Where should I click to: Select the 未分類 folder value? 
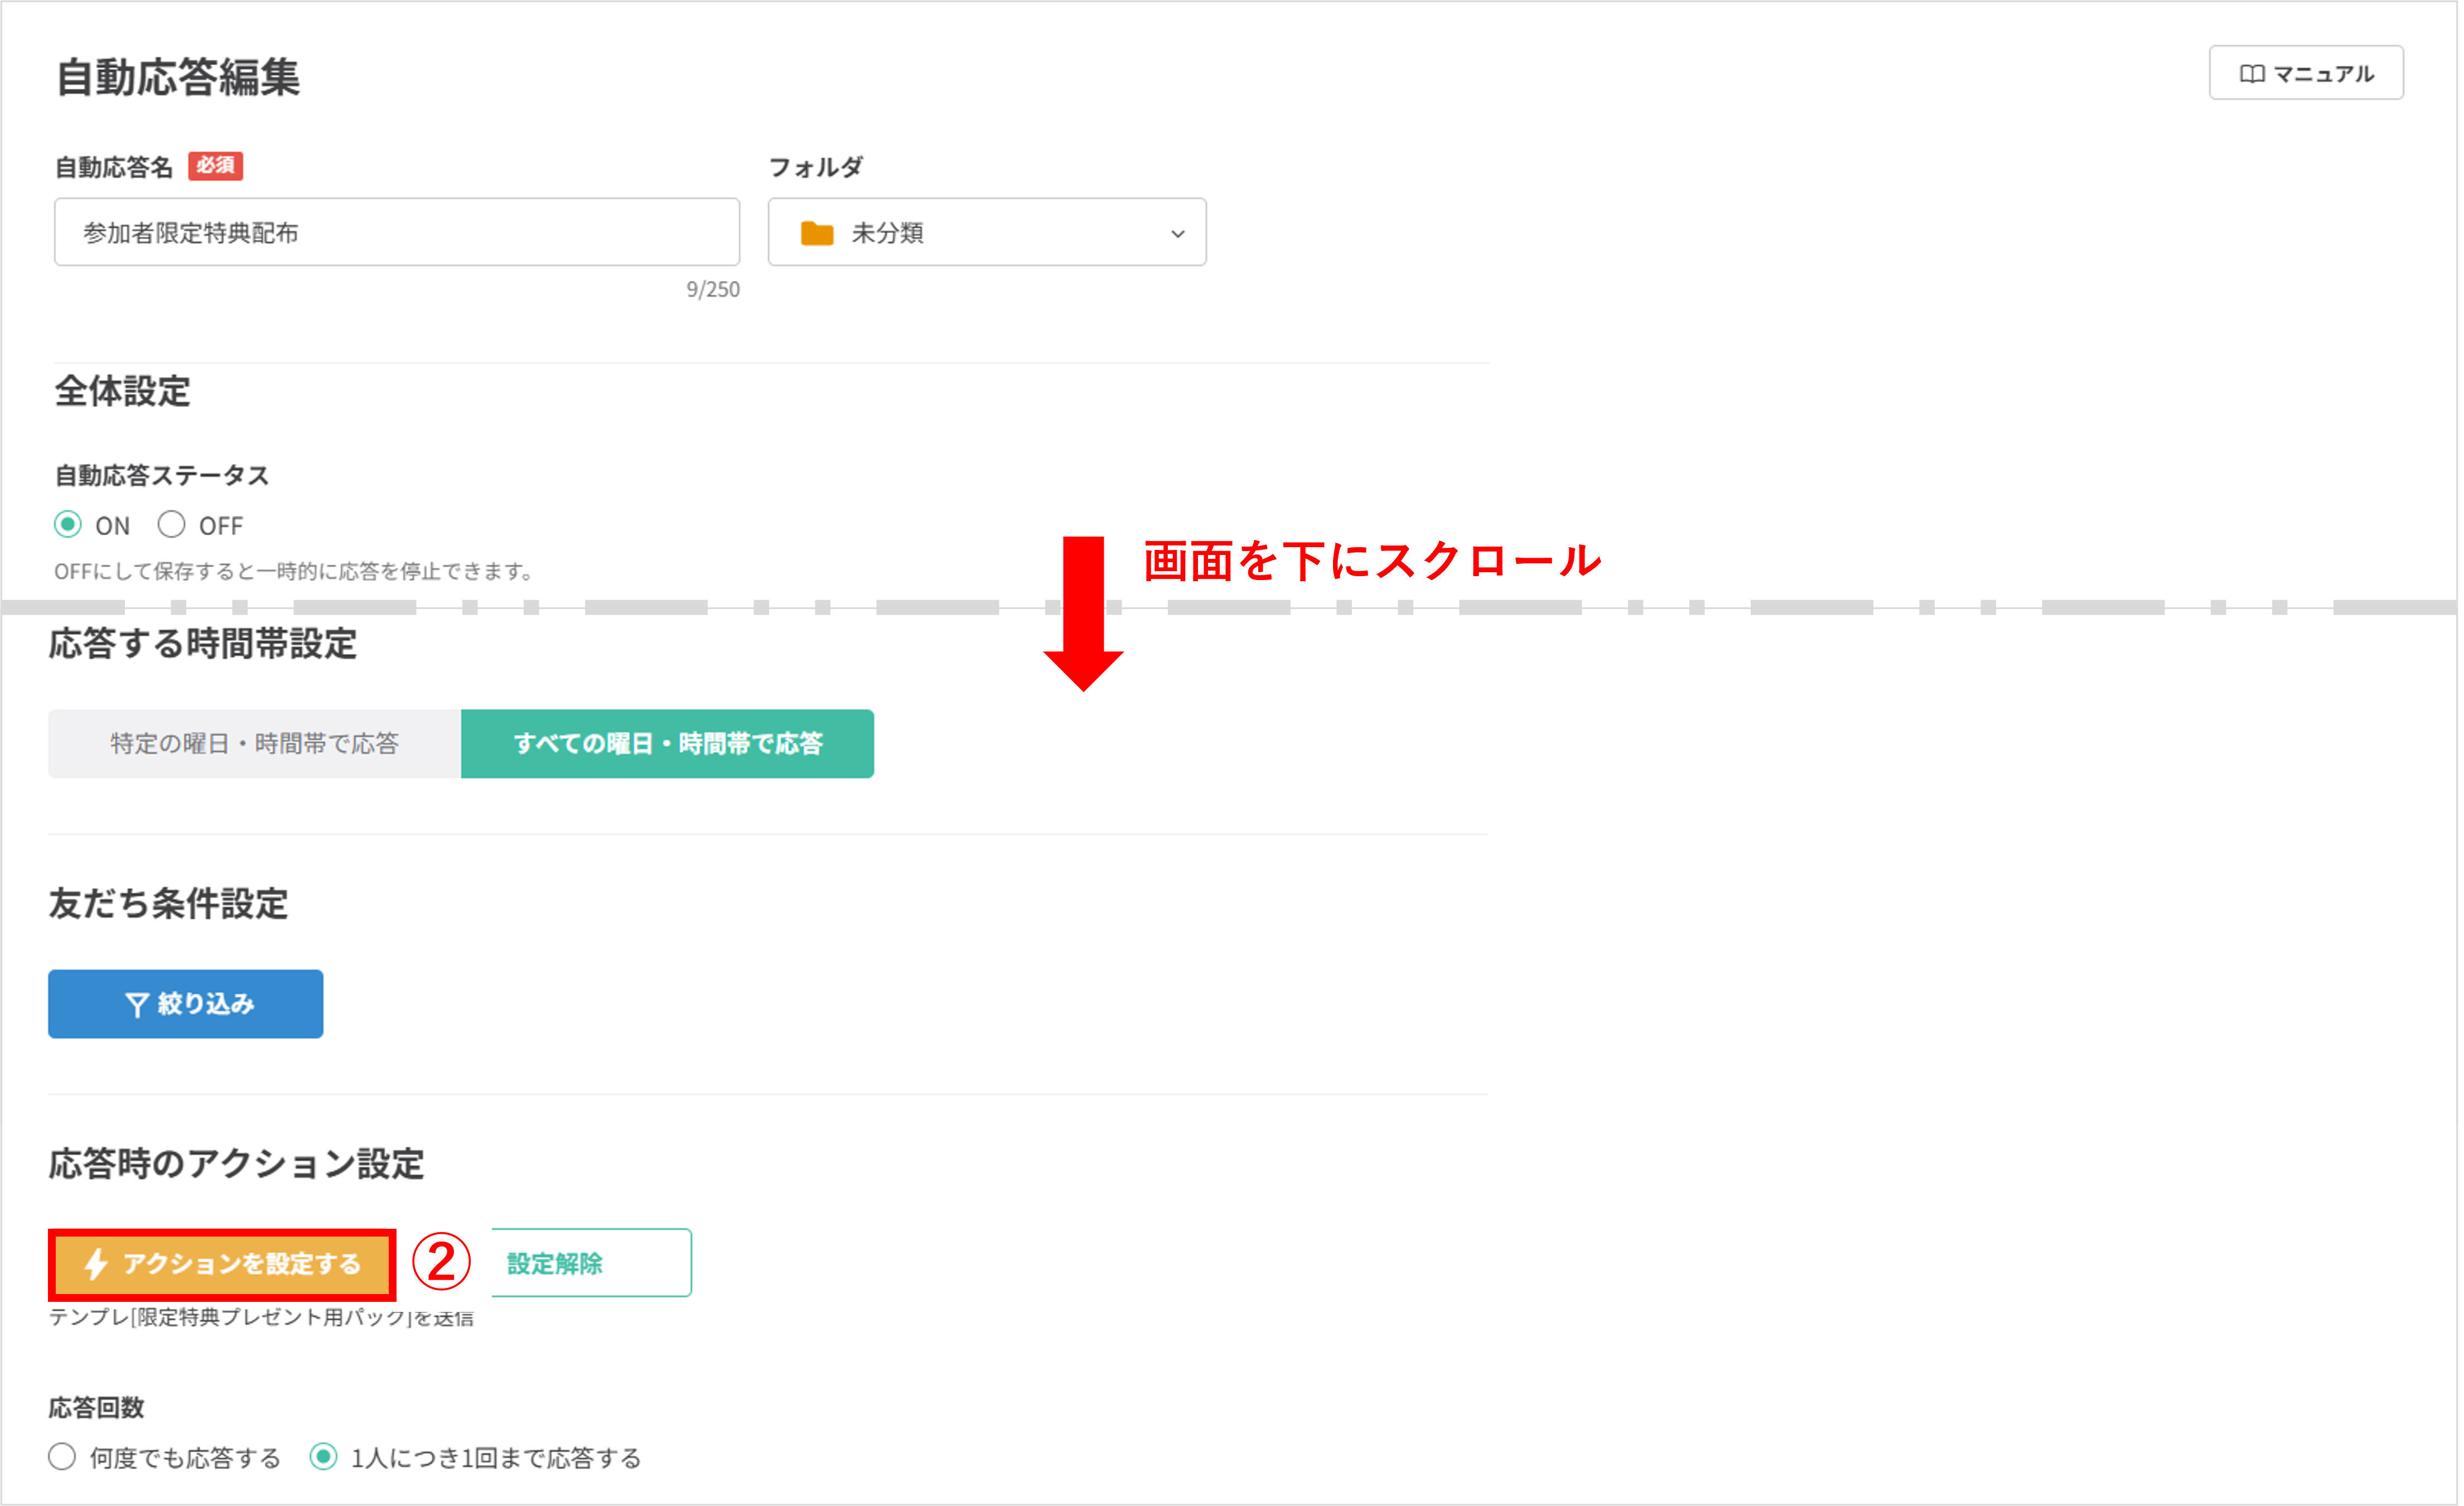tap(888, 232)
